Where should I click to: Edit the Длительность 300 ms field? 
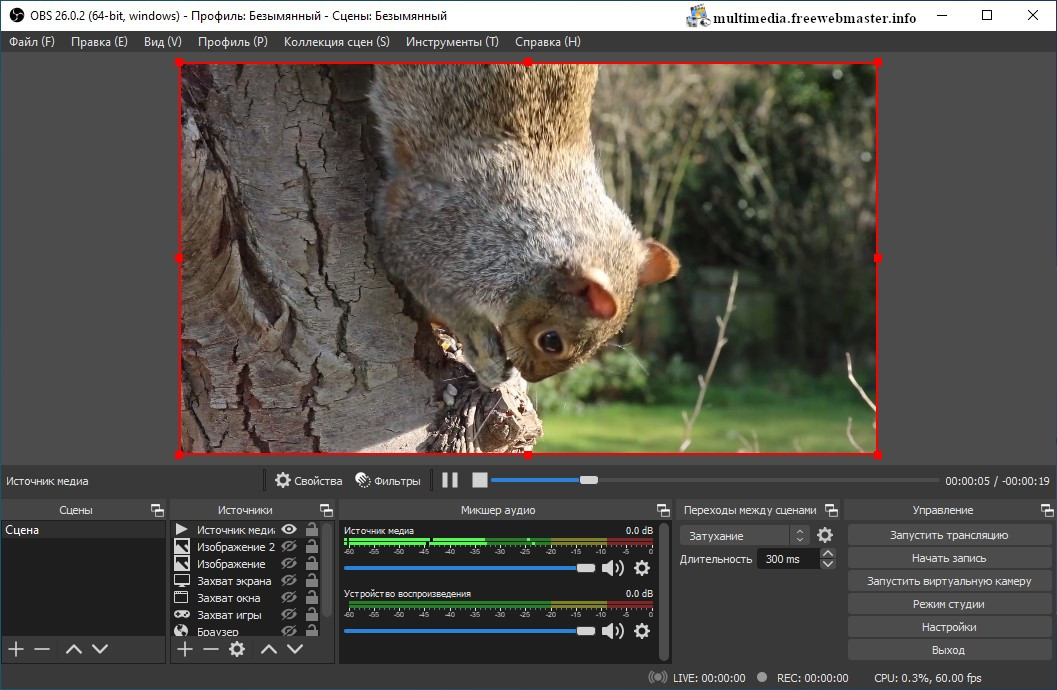pyautogui.click(x=787, y=559)
